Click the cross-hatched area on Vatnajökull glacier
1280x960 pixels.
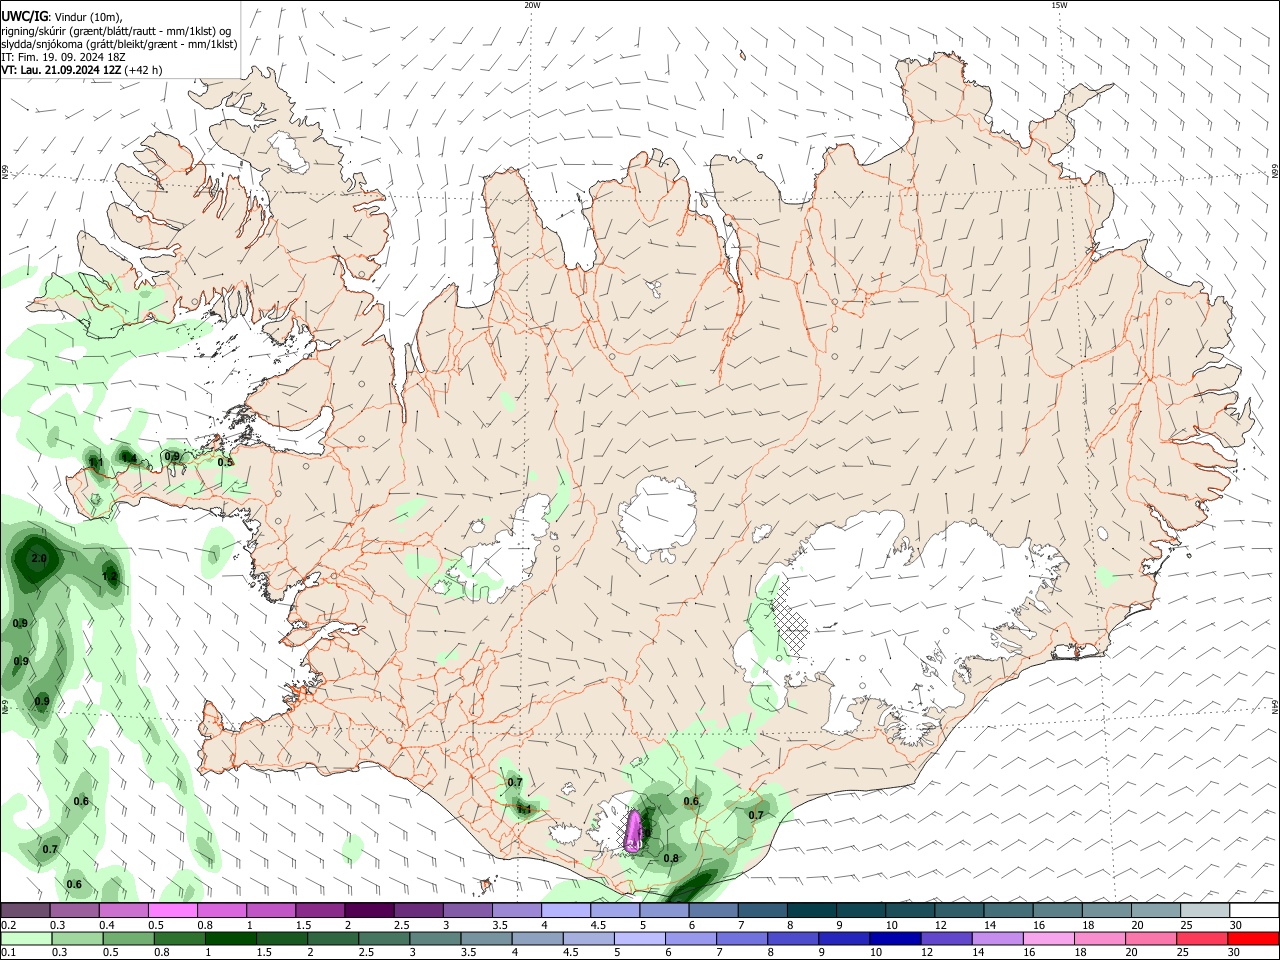pyautogui.click(x=791, y=617)
